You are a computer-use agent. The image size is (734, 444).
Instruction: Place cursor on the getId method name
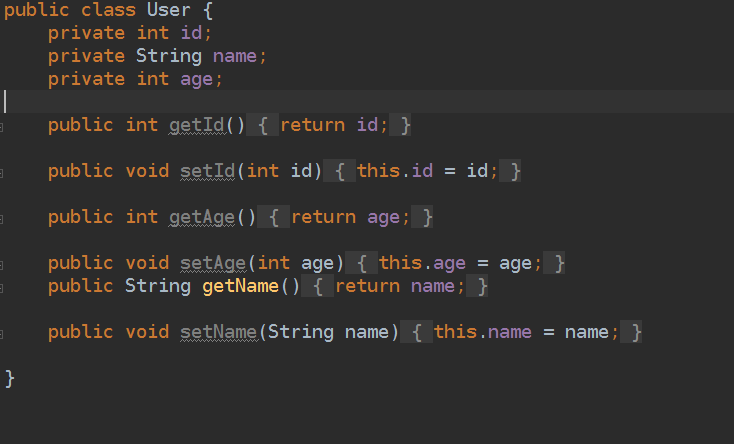(x=197, y=125)
